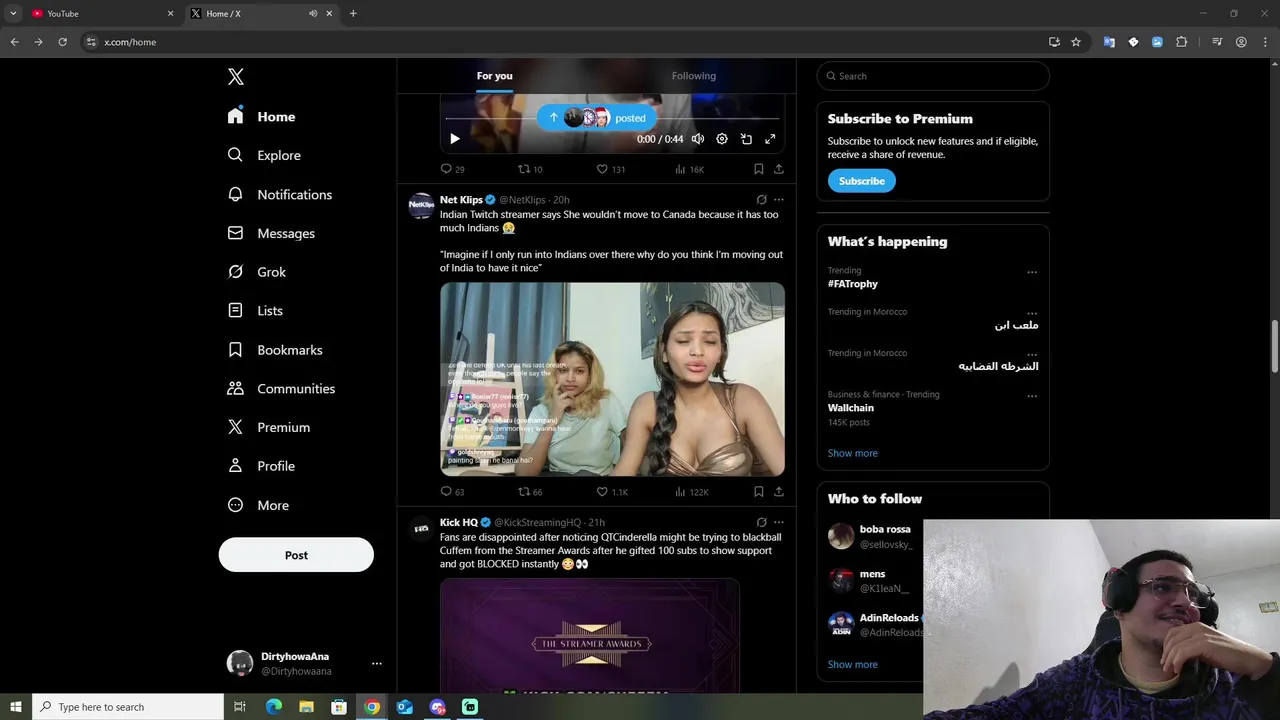Open Bookmarks in the sidebar
This screenshot has width=1280, height=720.
tap(274, 350)
